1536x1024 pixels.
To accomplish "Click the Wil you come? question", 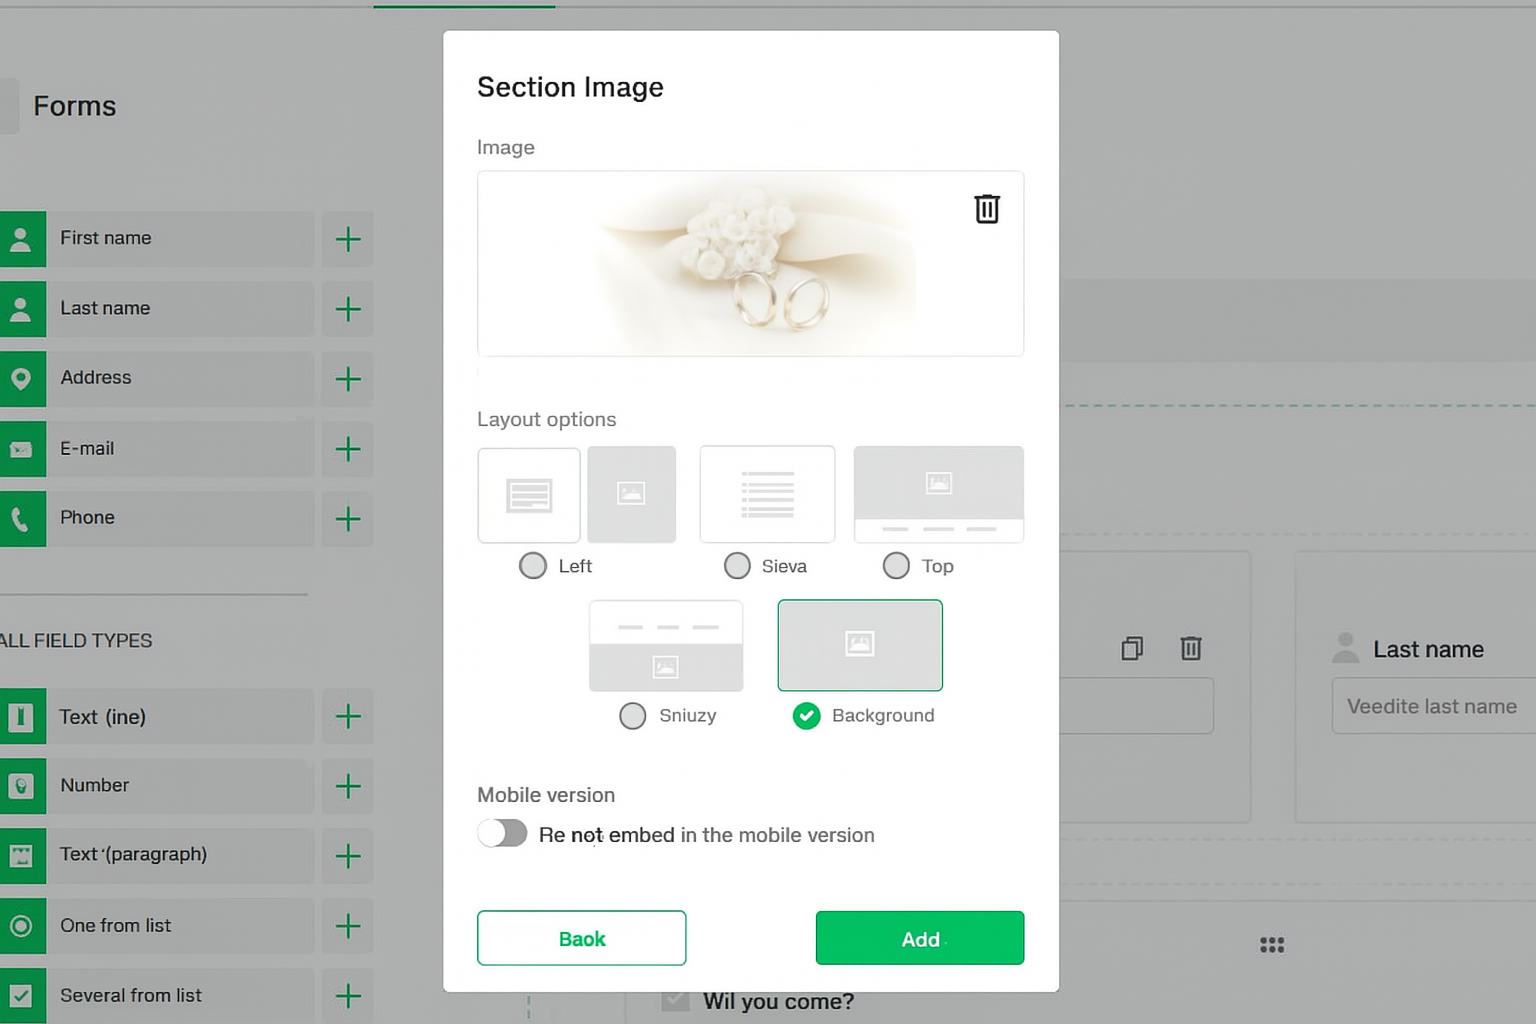I will pos(778,1001).
